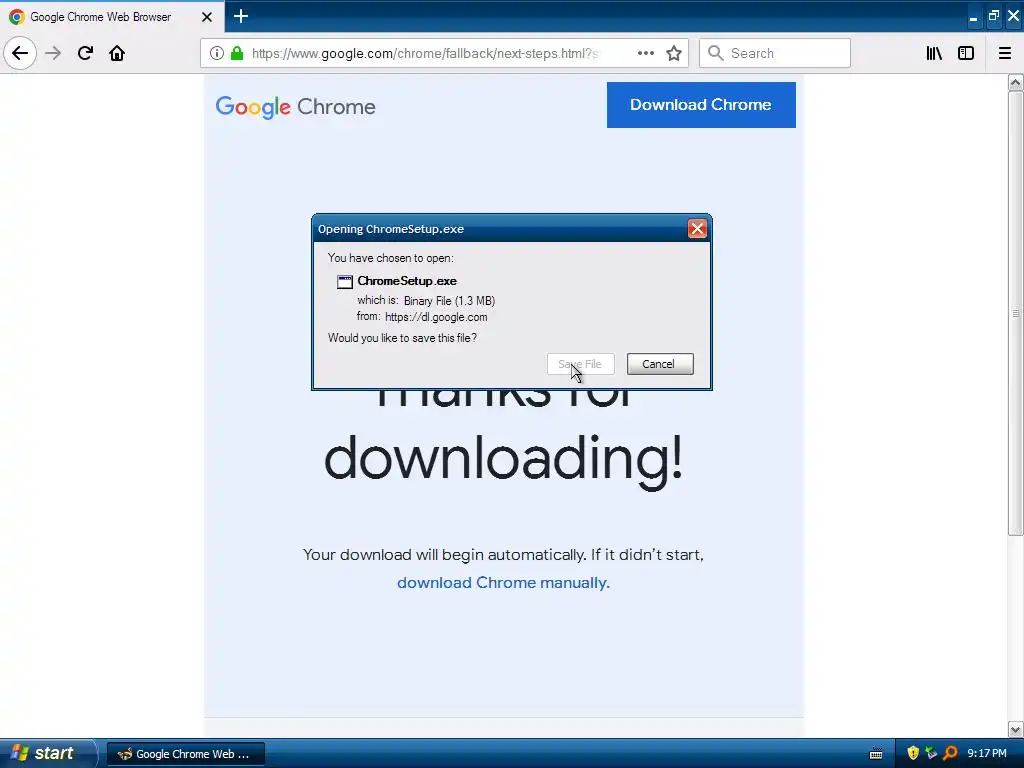The height and width of the screenshot is (768, 1024).
Task: Reload the current page
Action: click(85, 53)
